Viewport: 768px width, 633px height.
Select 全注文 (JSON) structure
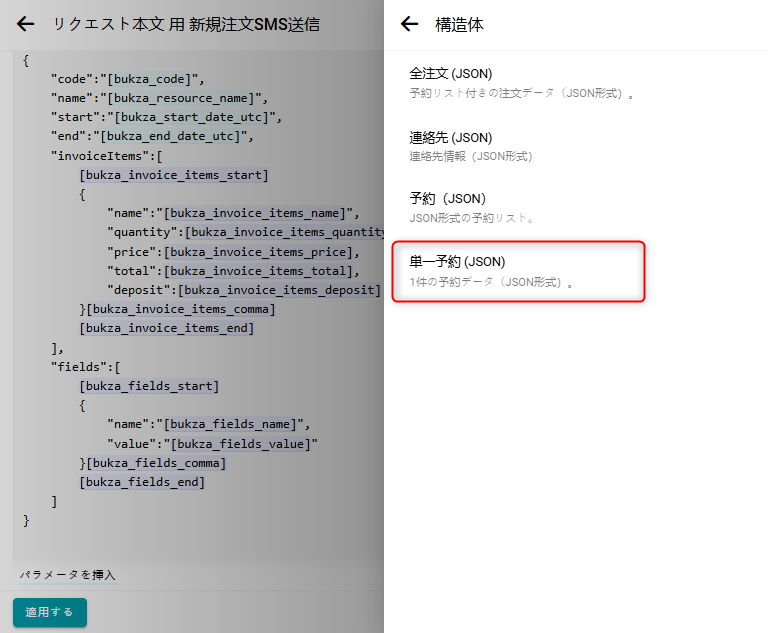point(522,83)
